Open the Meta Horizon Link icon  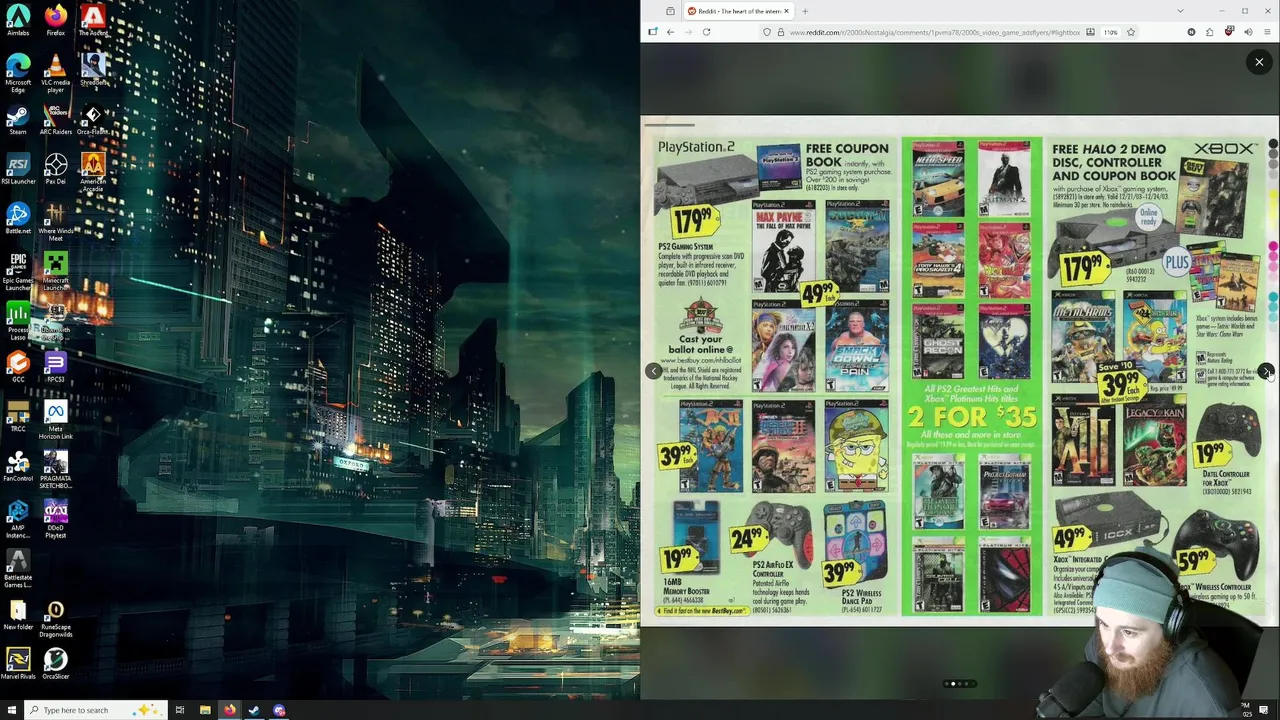pos(56,420)
